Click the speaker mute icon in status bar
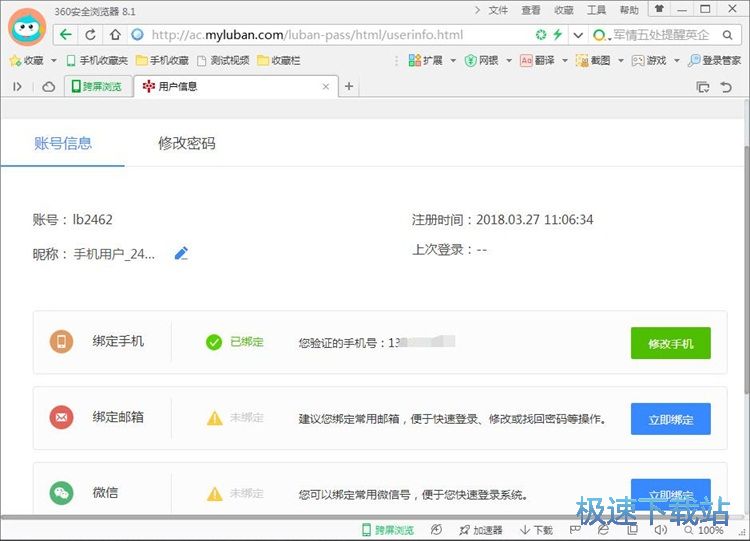 (661, 530)
